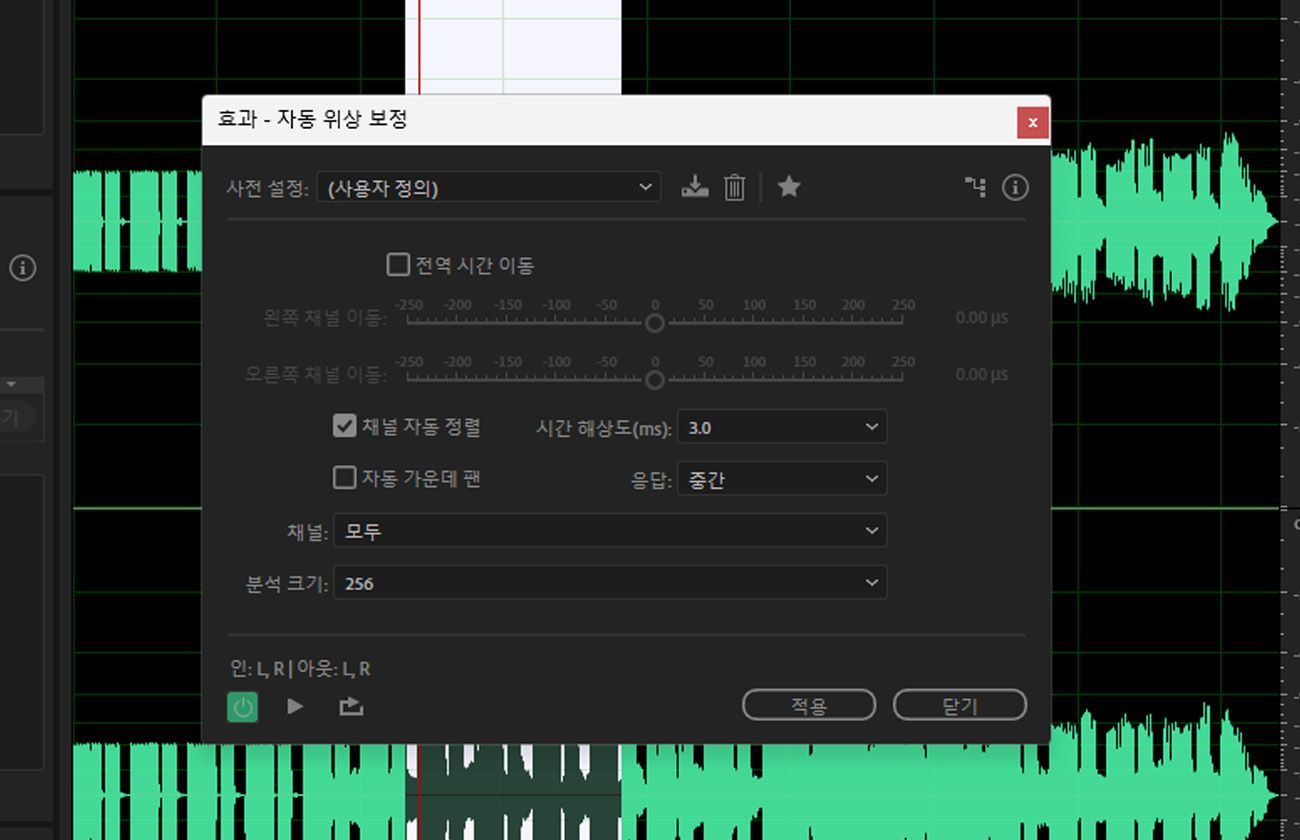Uncheck the 채널 자동 정렬 option
This screenshot has height=840, width=1300.
[x=345, y=425]
